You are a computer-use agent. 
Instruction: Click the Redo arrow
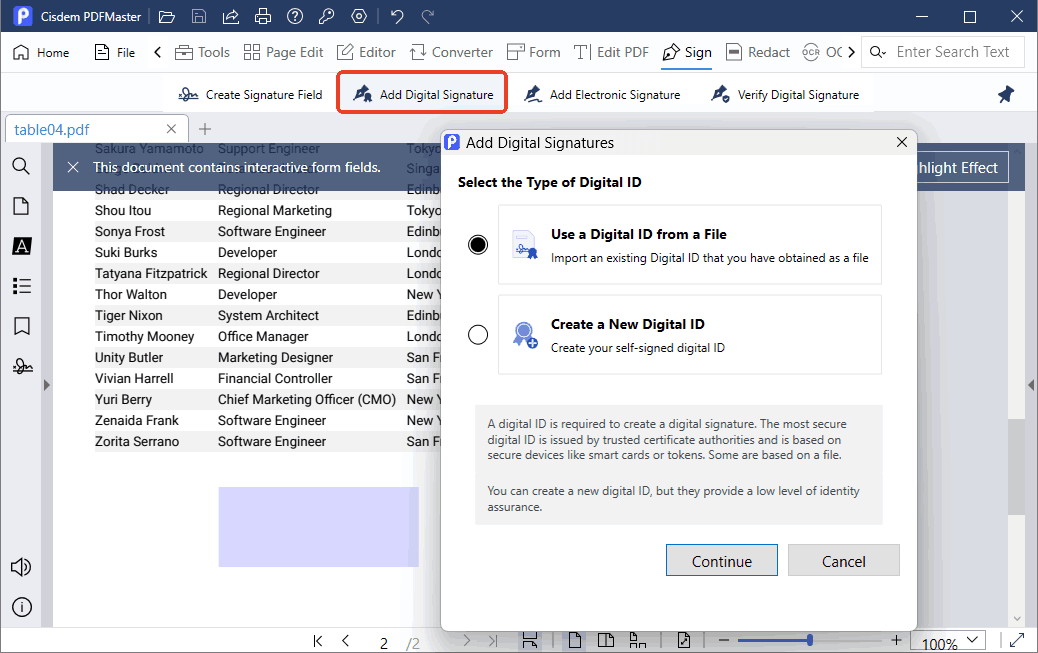(x=428, y=17)
